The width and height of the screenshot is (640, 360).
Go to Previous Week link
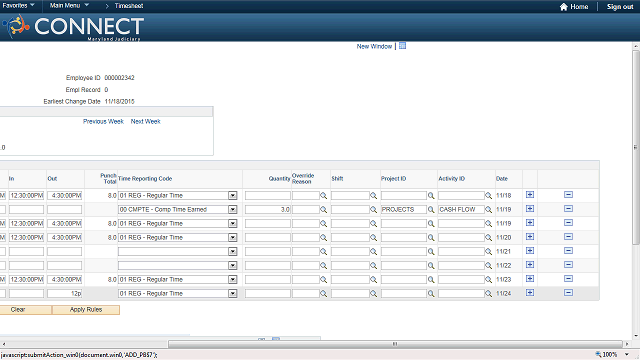(x=103, y=121)
